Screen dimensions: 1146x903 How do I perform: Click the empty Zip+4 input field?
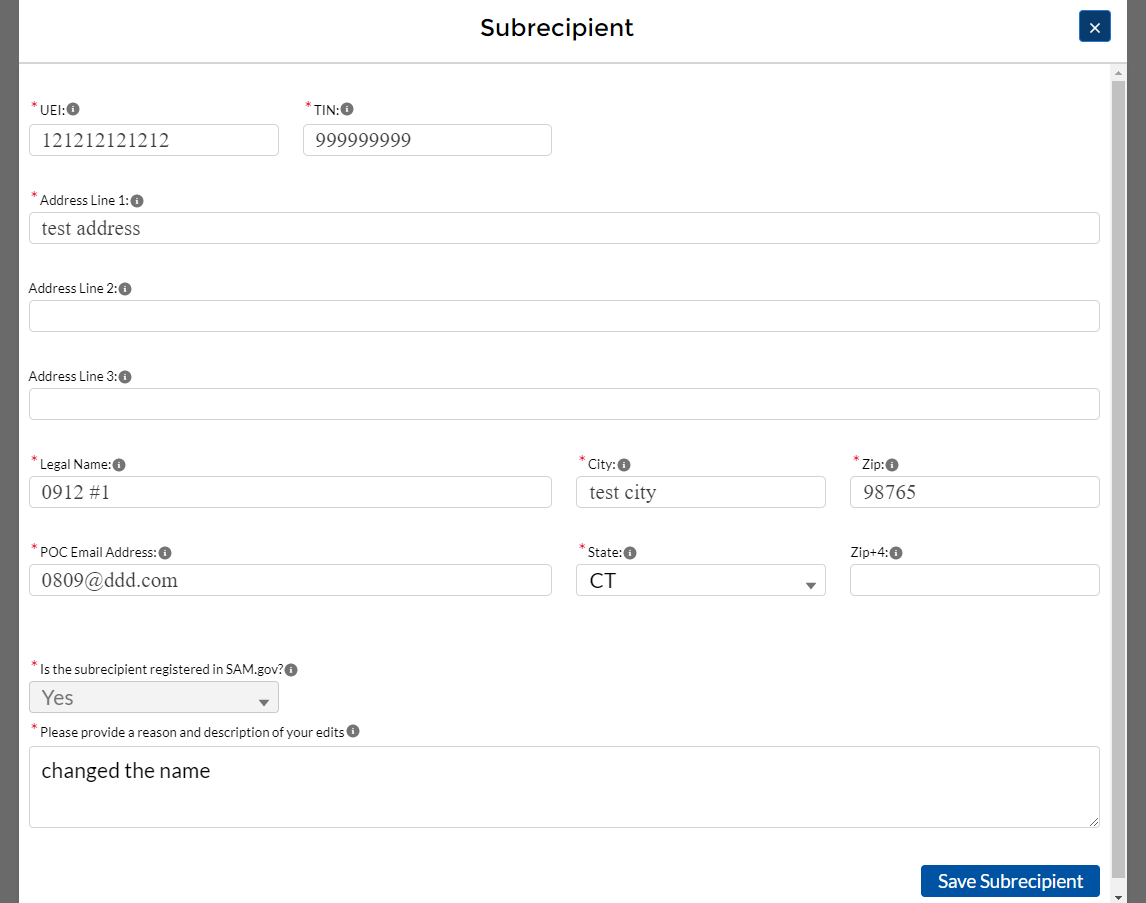tap(974, 580)
